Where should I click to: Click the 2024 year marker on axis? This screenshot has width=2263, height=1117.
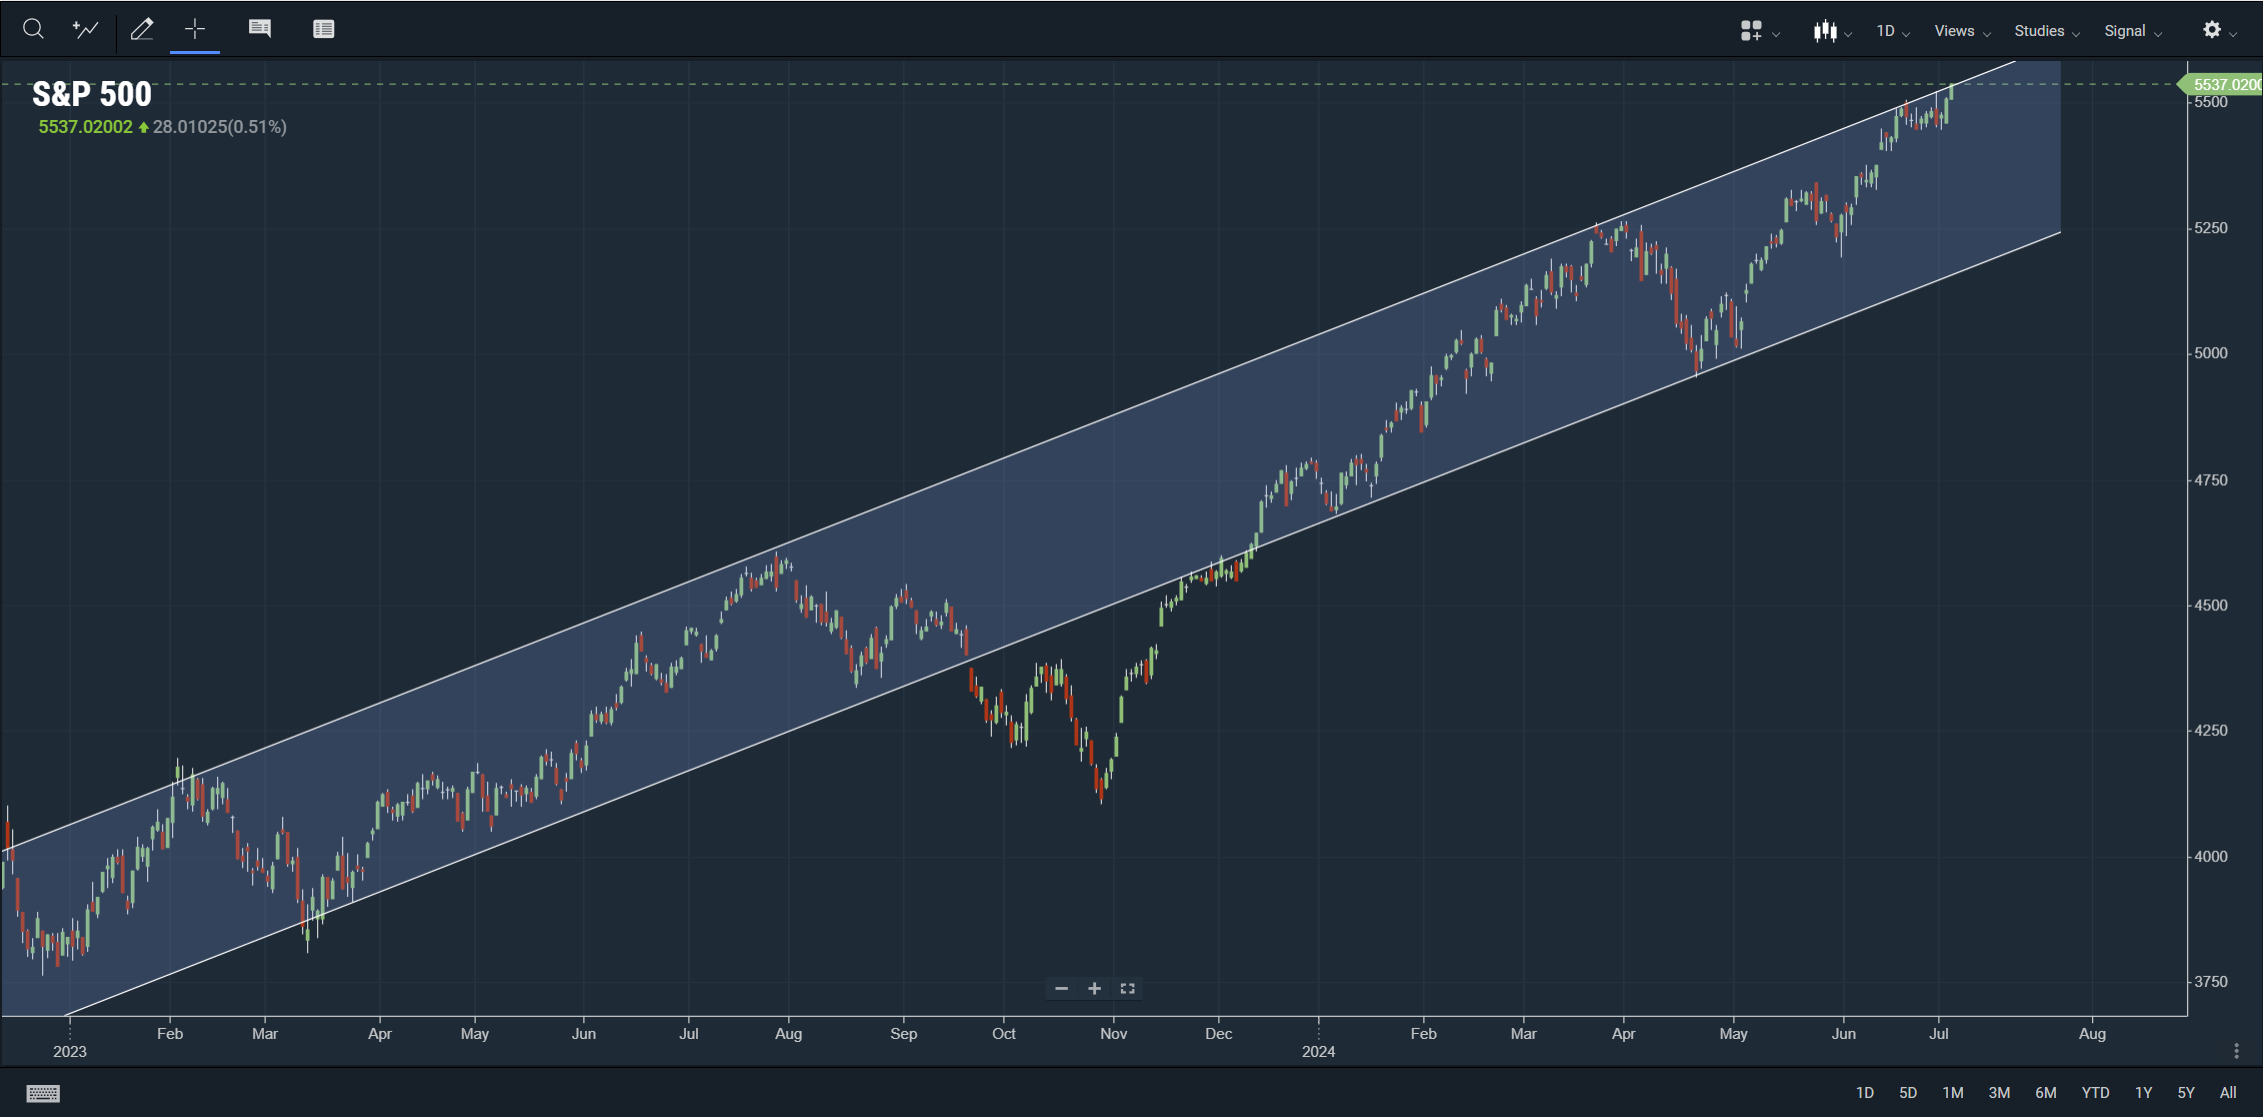point(1318,1051)
